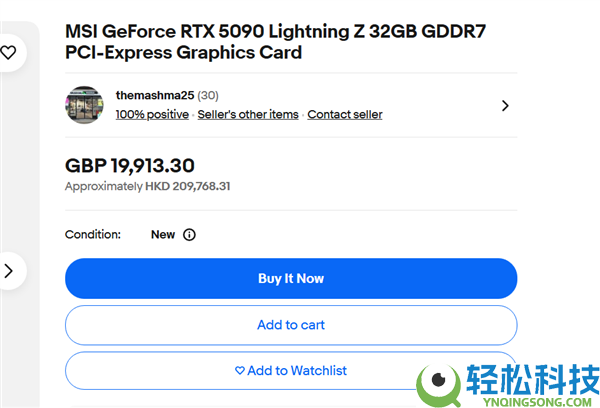Open the 100% positive feedback link
Image resolution: width=600 pixels, height=408 pixels.
point(152,114)
